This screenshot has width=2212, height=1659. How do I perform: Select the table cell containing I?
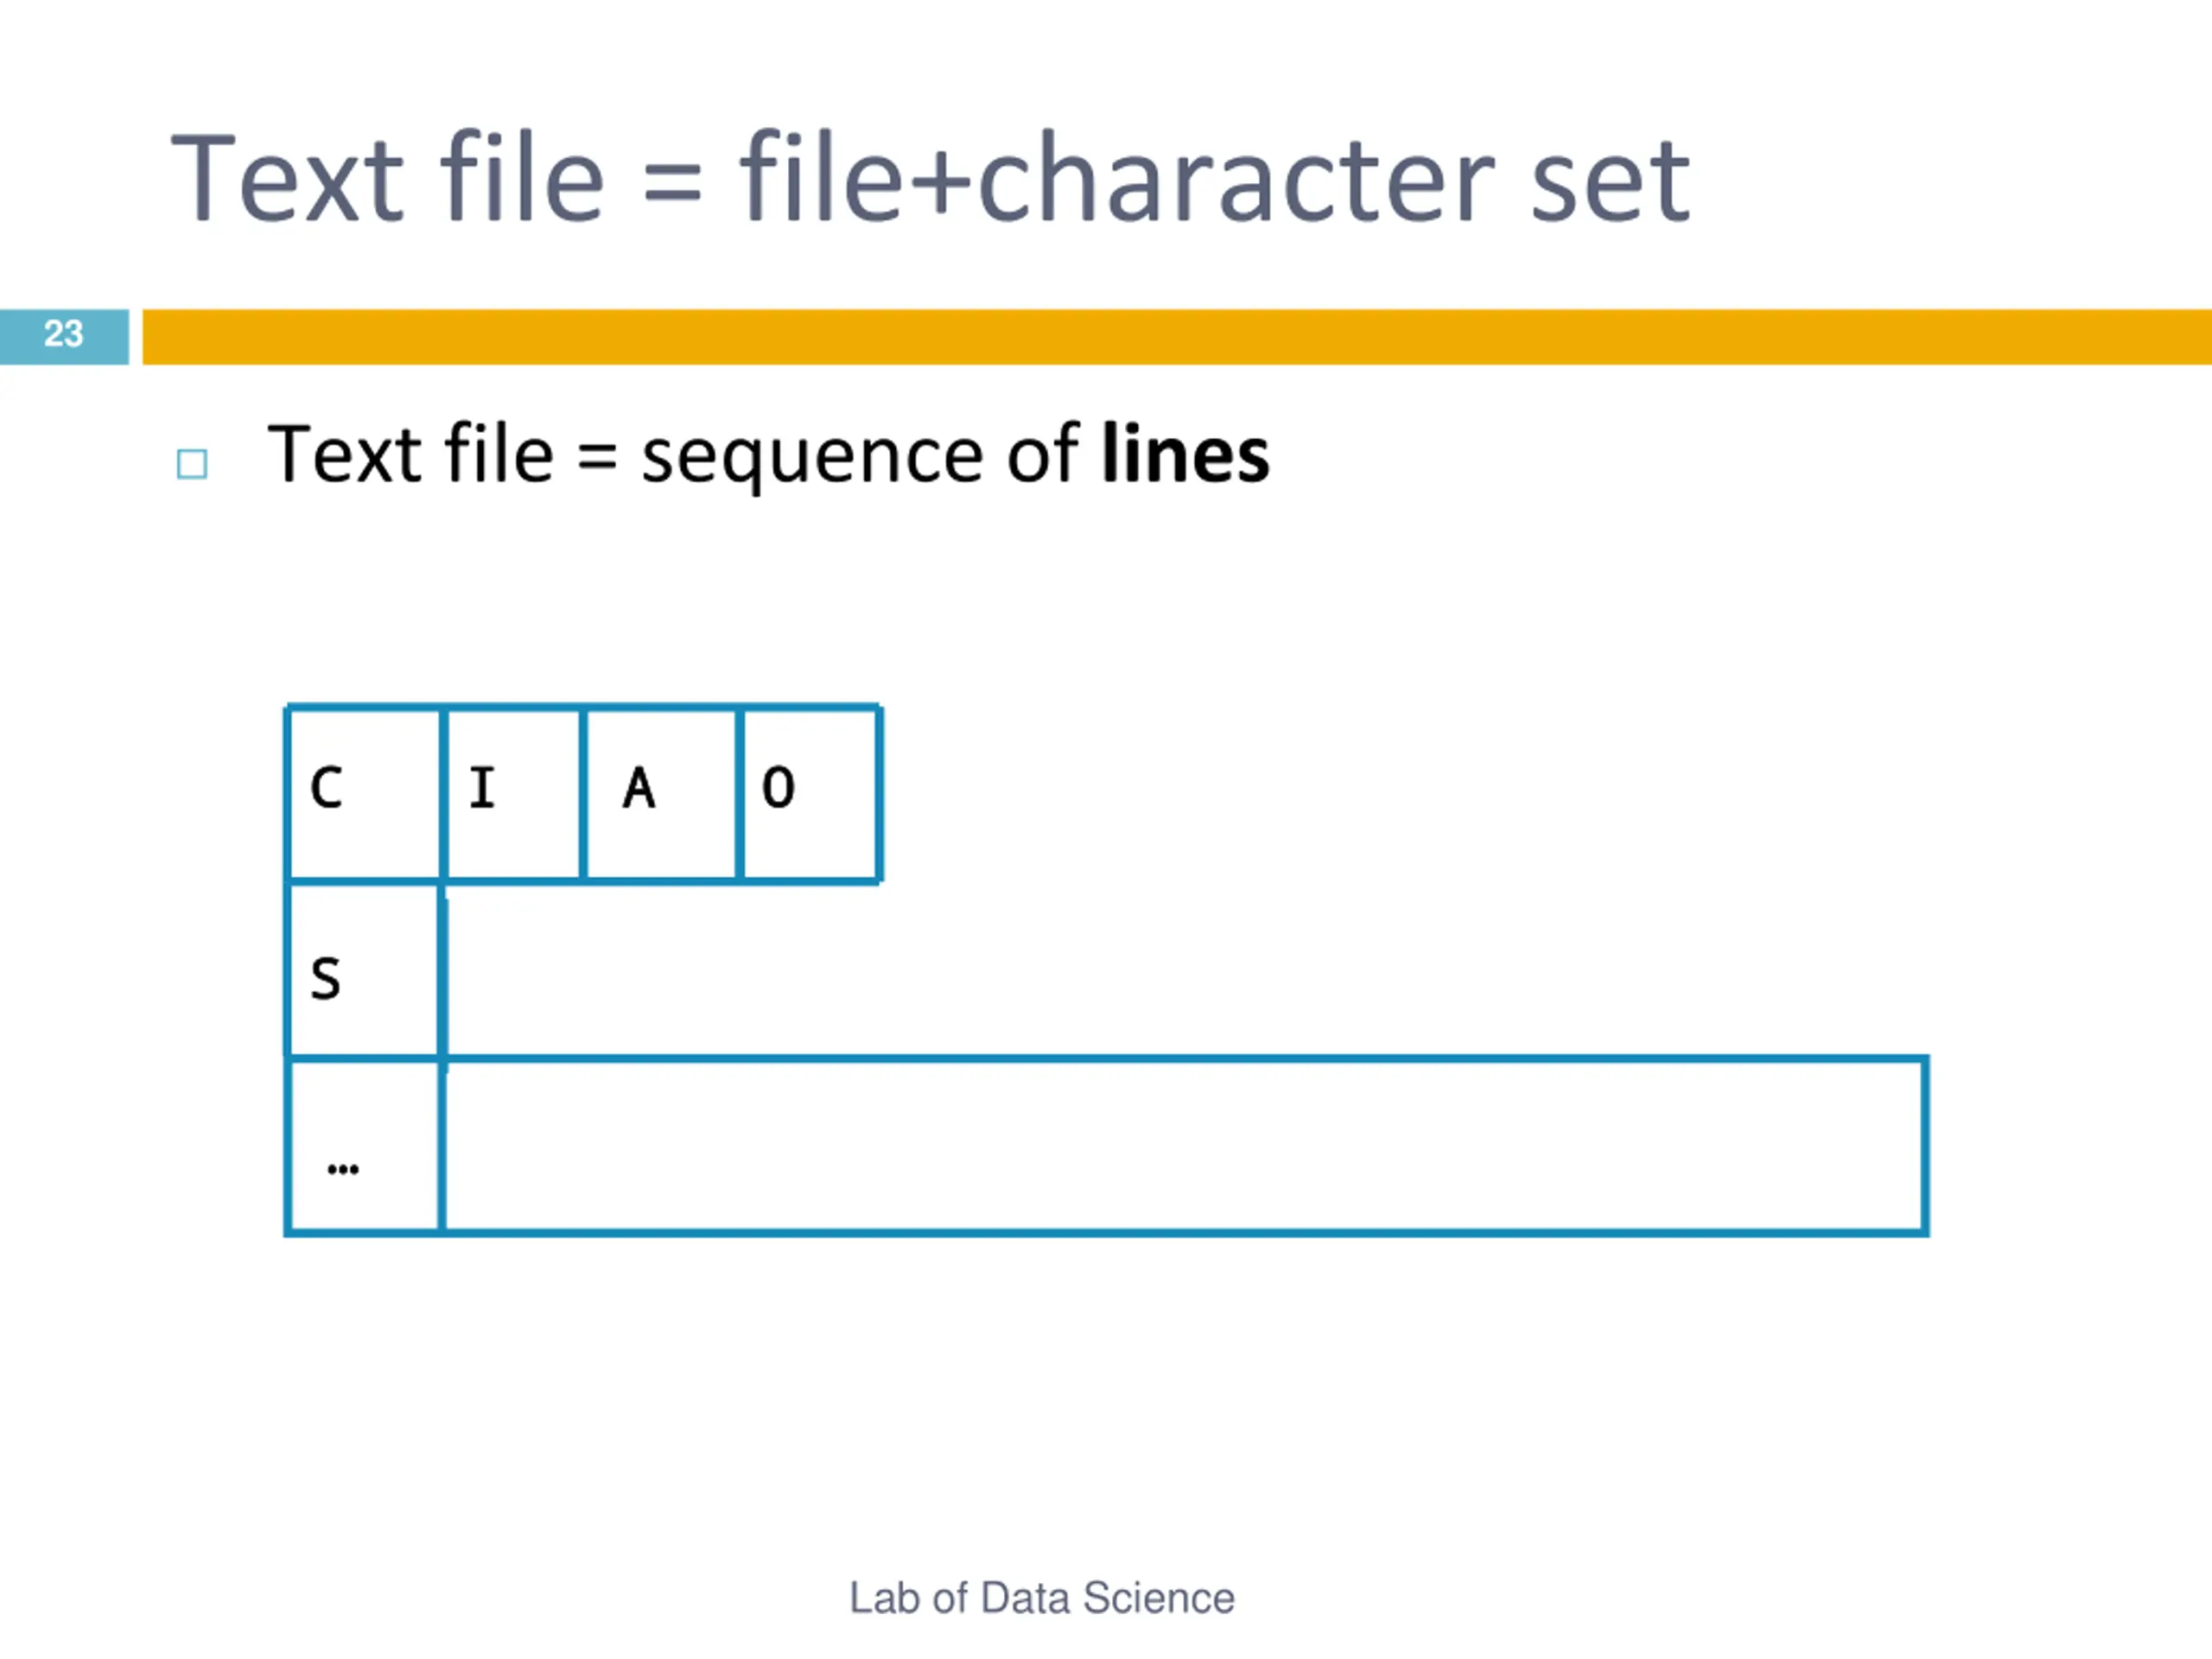513,794
